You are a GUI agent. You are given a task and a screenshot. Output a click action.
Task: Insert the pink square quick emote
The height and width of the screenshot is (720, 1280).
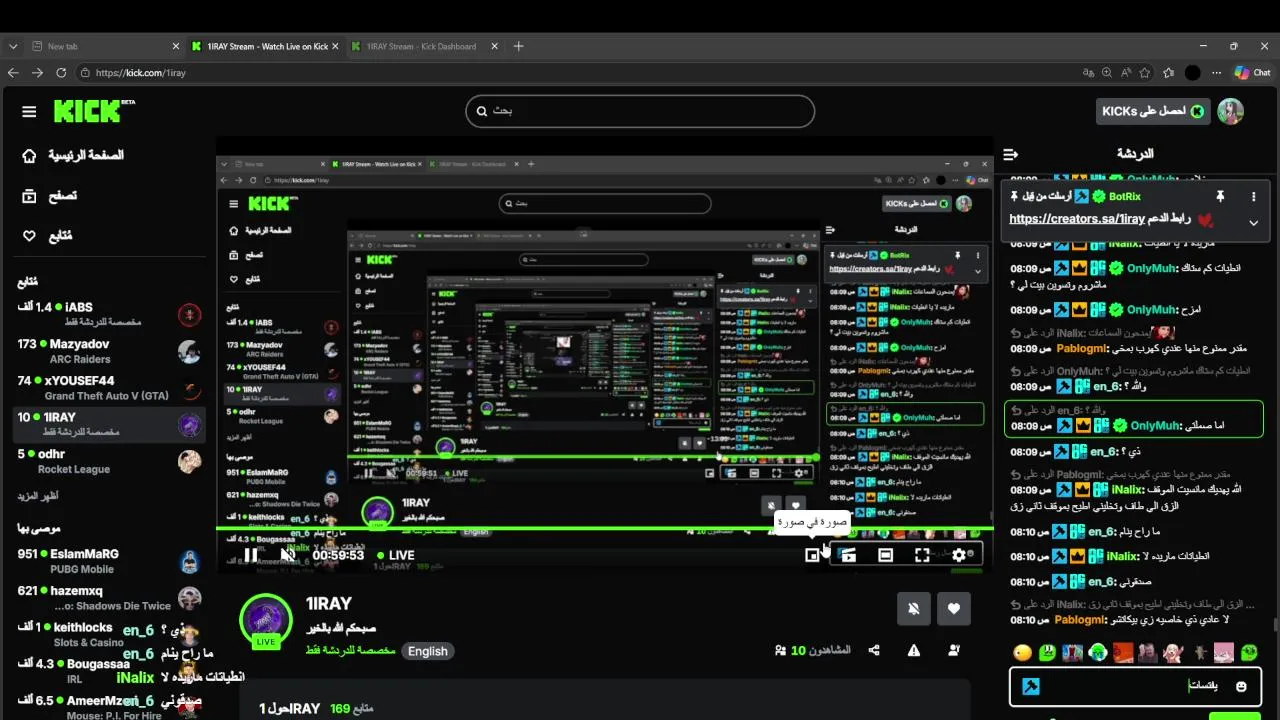pyautogui.click(x=1224, y=653)
